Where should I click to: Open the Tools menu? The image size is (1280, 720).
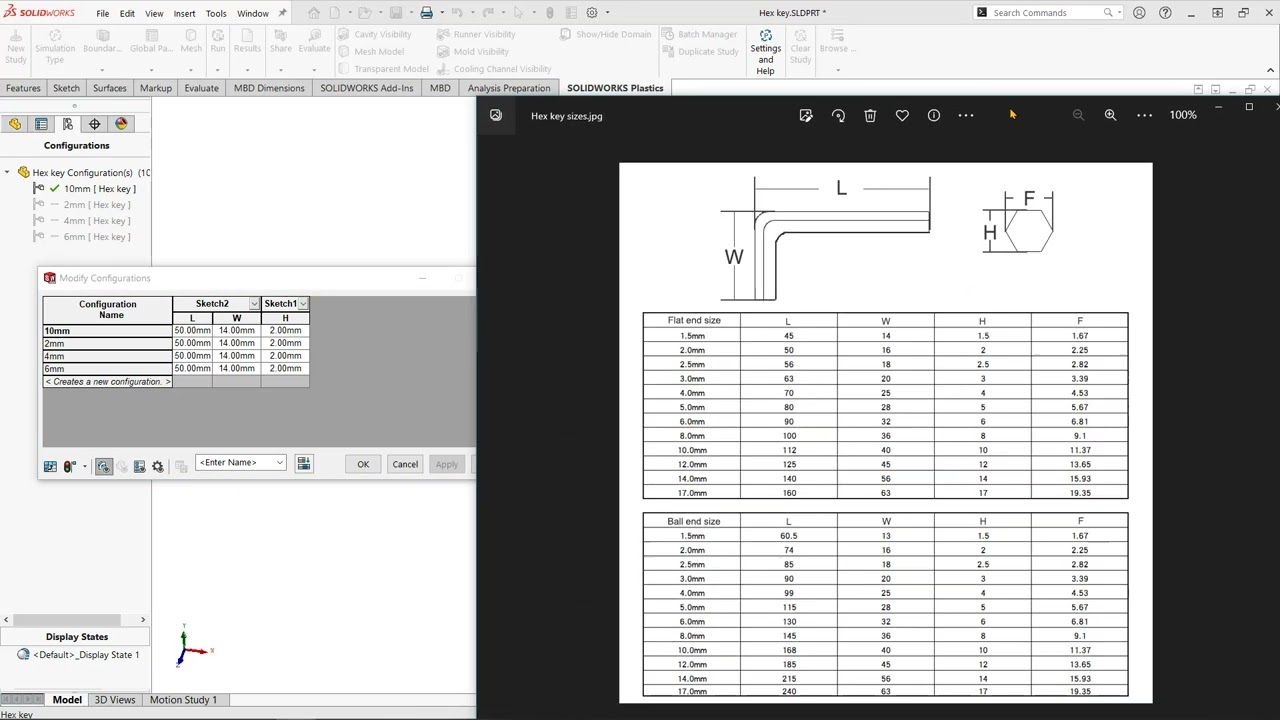point(216,14)
